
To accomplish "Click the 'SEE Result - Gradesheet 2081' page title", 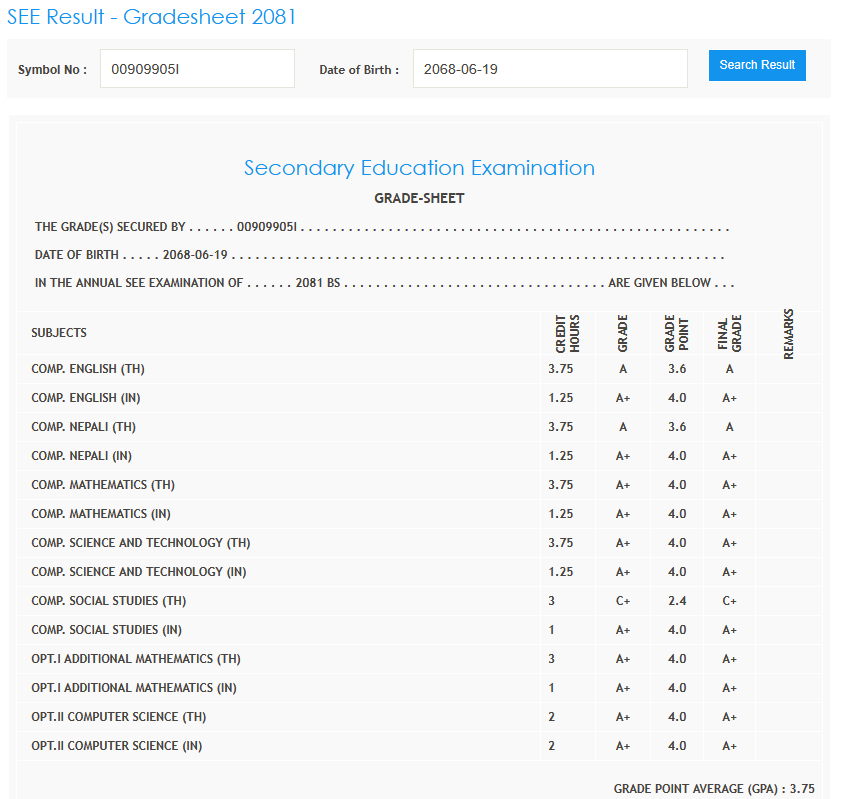I will click(151, 17).
